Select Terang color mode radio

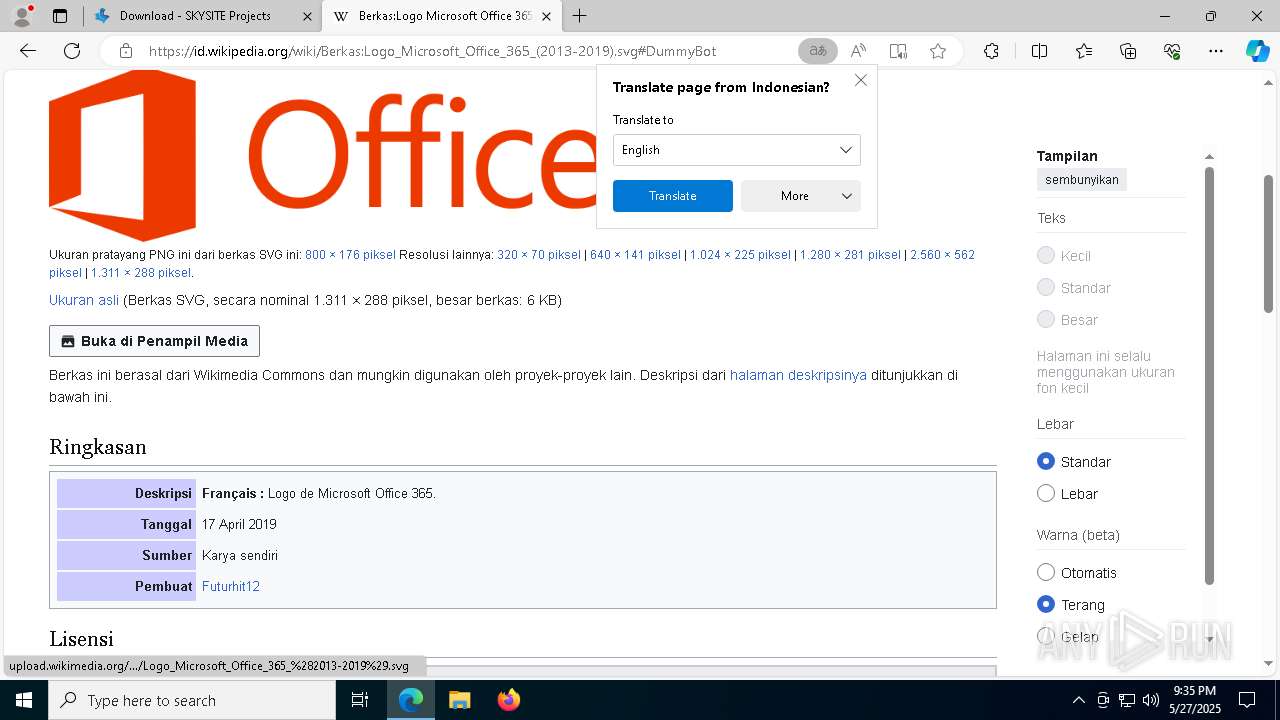point(1046,604)
